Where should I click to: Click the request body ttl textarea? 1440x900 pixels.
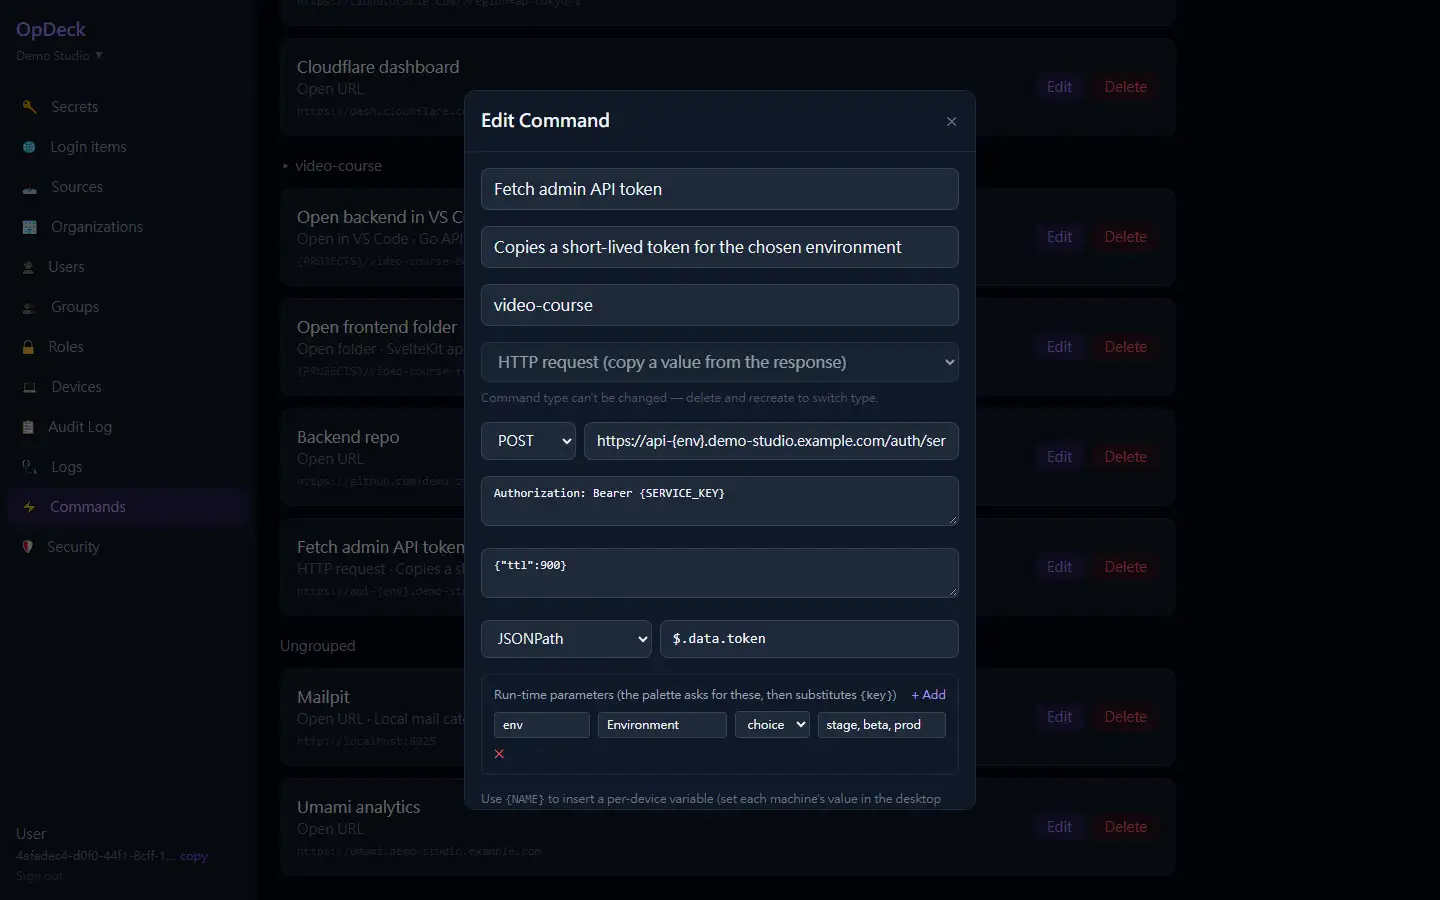(x=719, y=573)
